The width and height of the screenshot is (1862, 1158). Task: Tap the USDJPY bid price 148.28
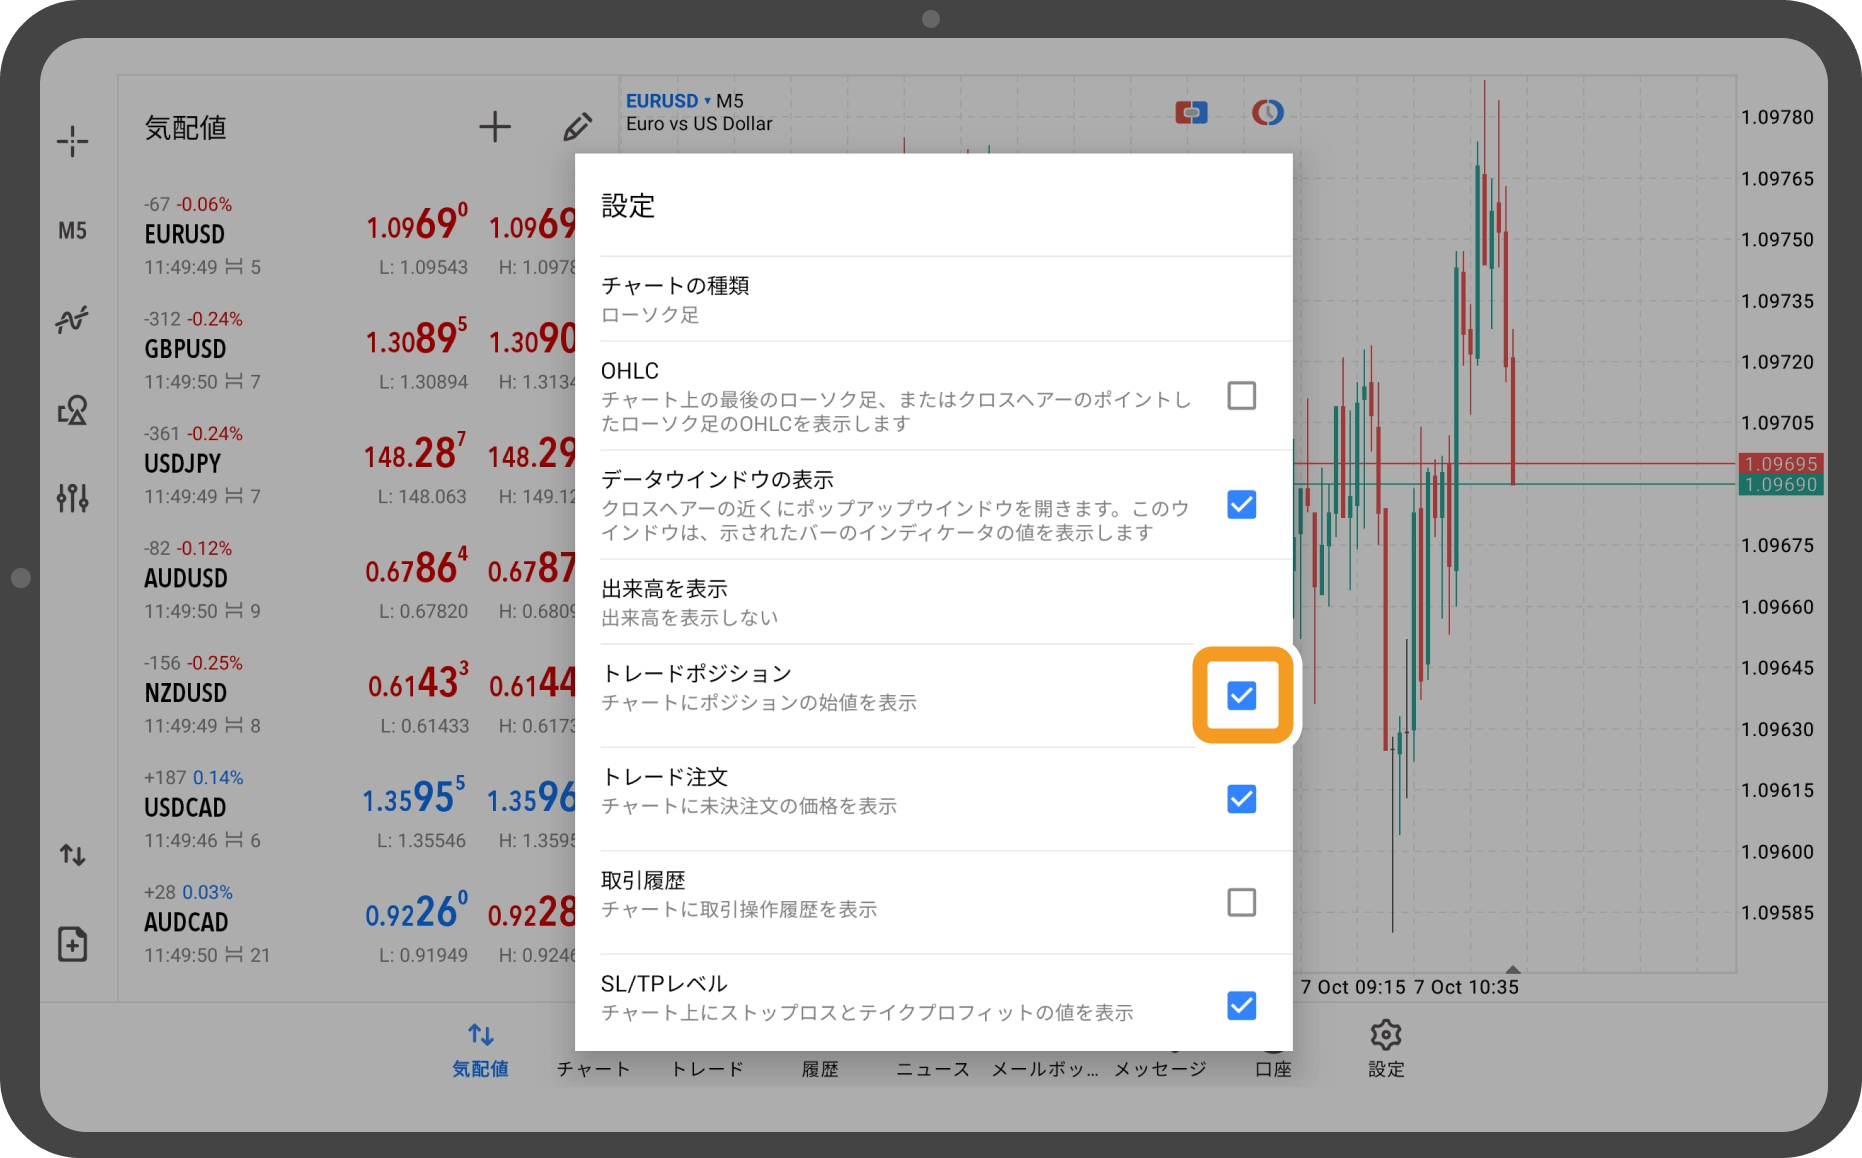415,452
